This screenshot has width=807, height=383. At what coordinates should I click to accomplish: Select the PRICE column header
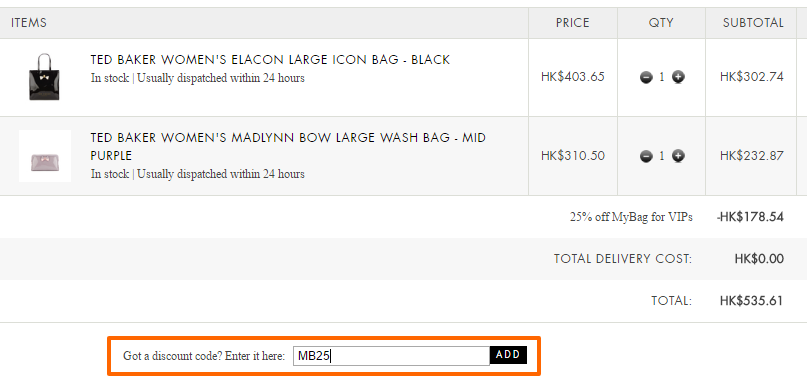click(572, 23)
